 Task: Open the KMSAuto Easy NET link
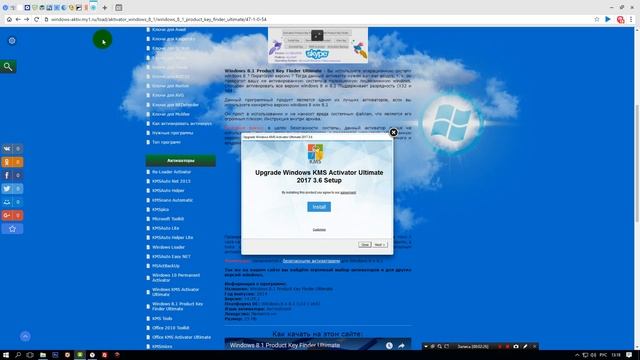[171, 256]
